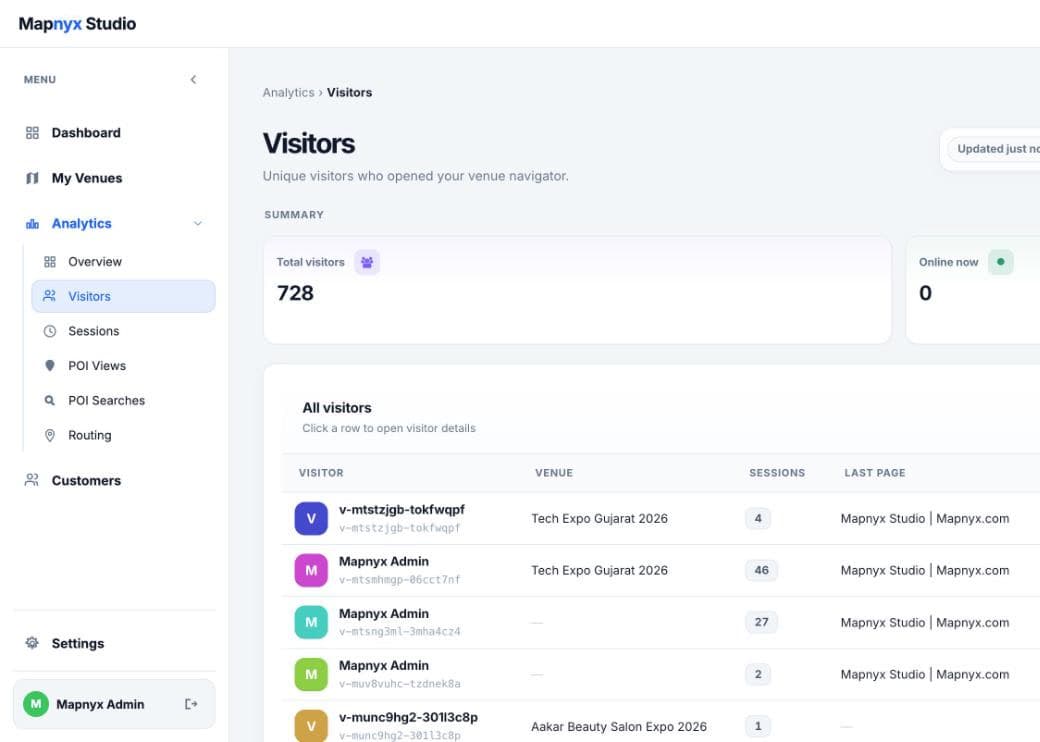Select Visitors in the Analytics submenu
Image resolution: width=1040 pixels, height=742 pixels.
[123, 296]
